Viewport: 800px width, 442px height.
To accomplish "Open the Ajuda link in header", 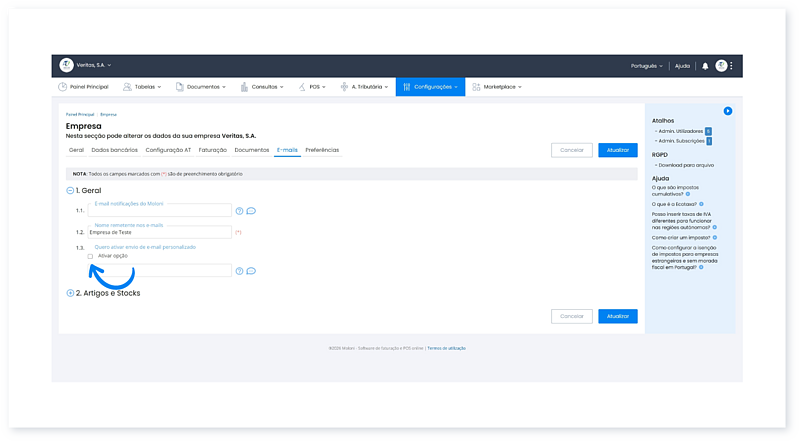I will click(x=682, y=66).
